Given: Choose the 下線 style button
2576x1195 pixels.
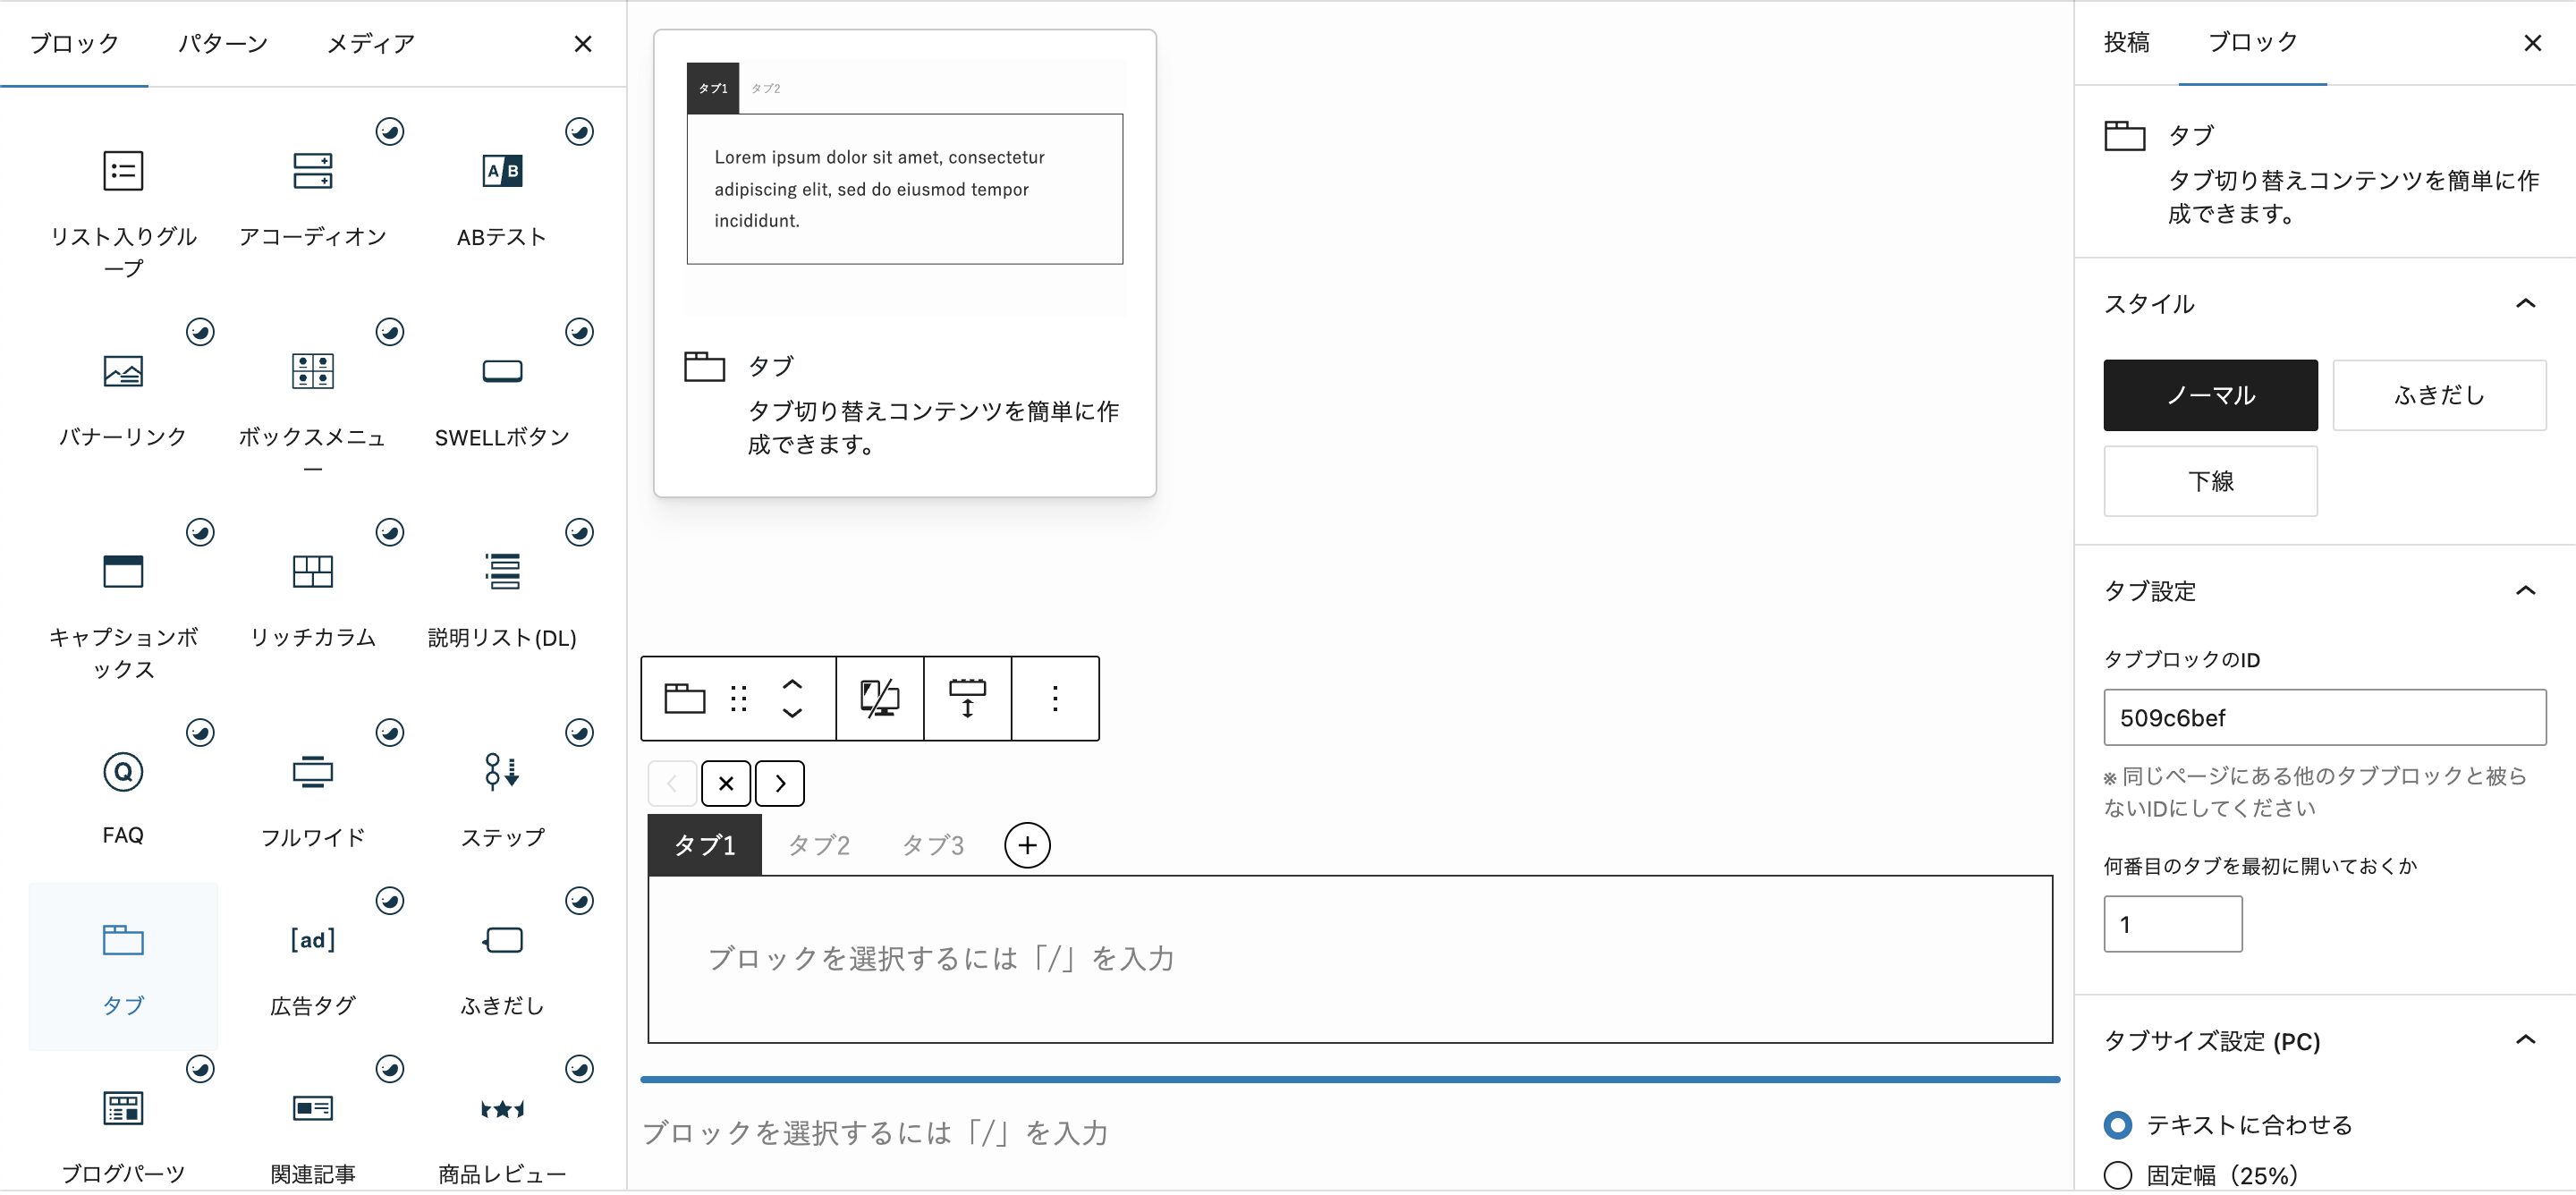Looking at the screenshot, I should 2210,481.
